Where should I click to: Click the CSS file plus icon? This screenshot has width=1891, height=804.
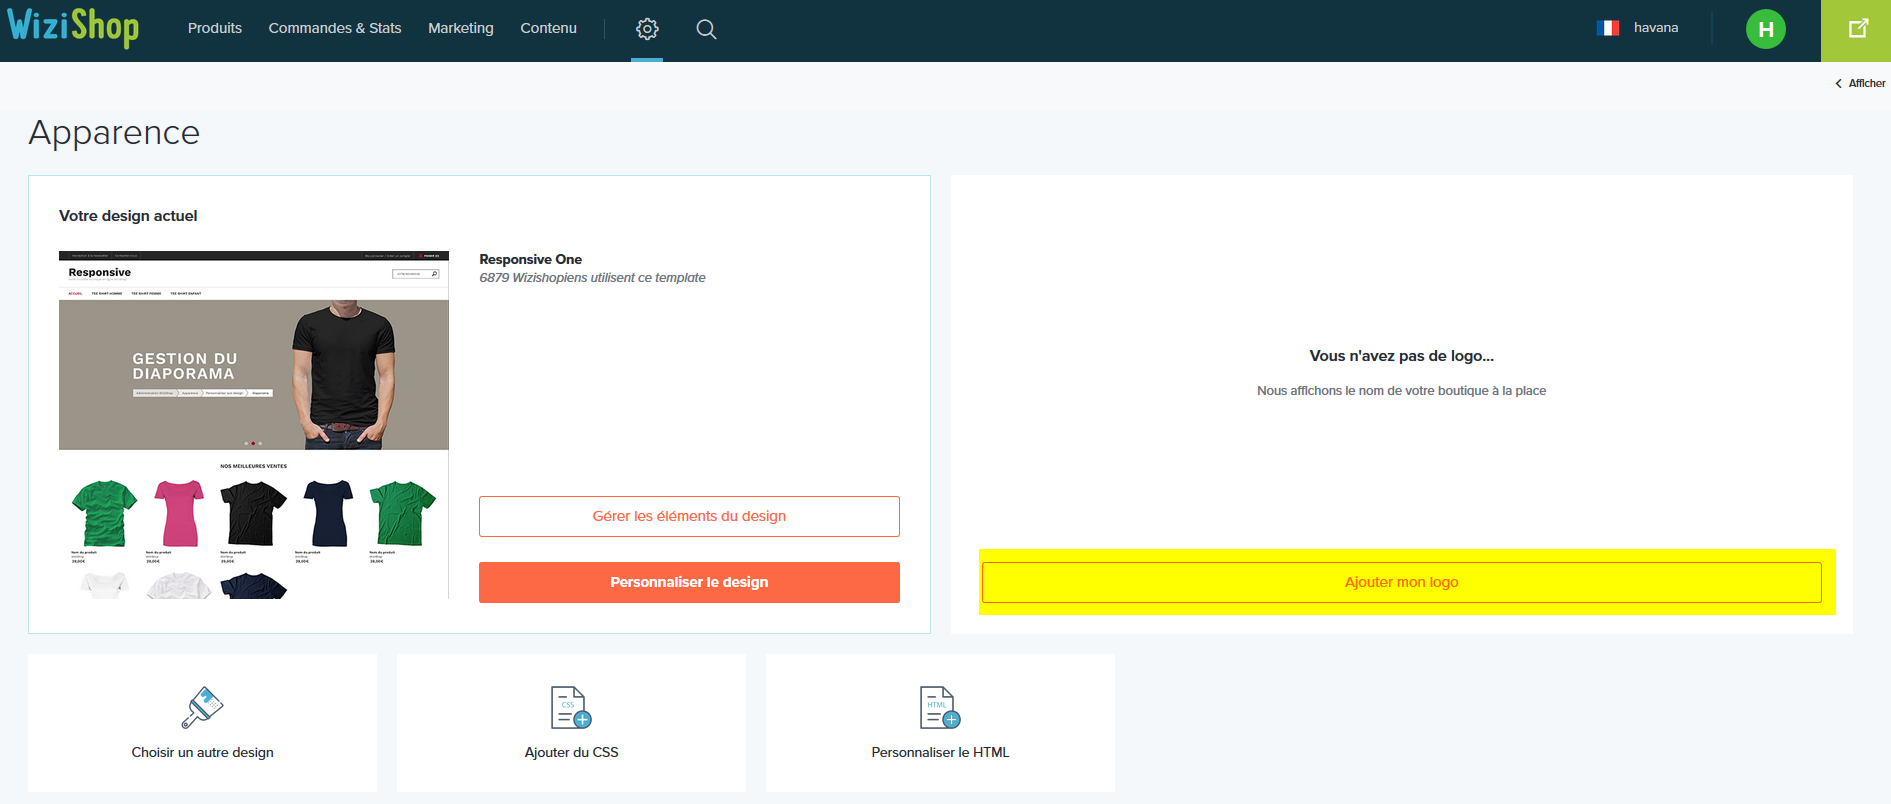tap(571, 707)
